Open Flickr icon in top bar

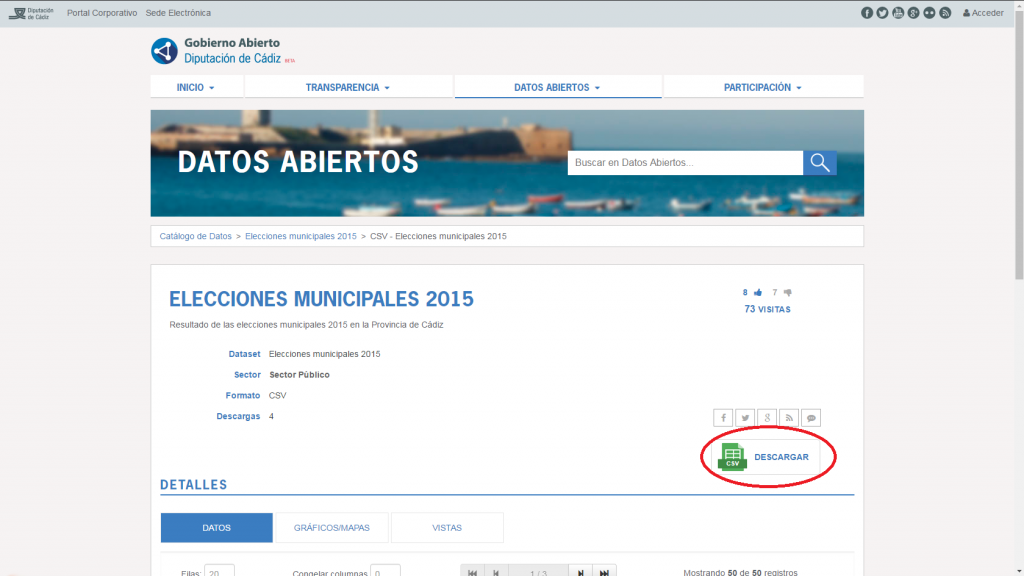tap(929, 13)
